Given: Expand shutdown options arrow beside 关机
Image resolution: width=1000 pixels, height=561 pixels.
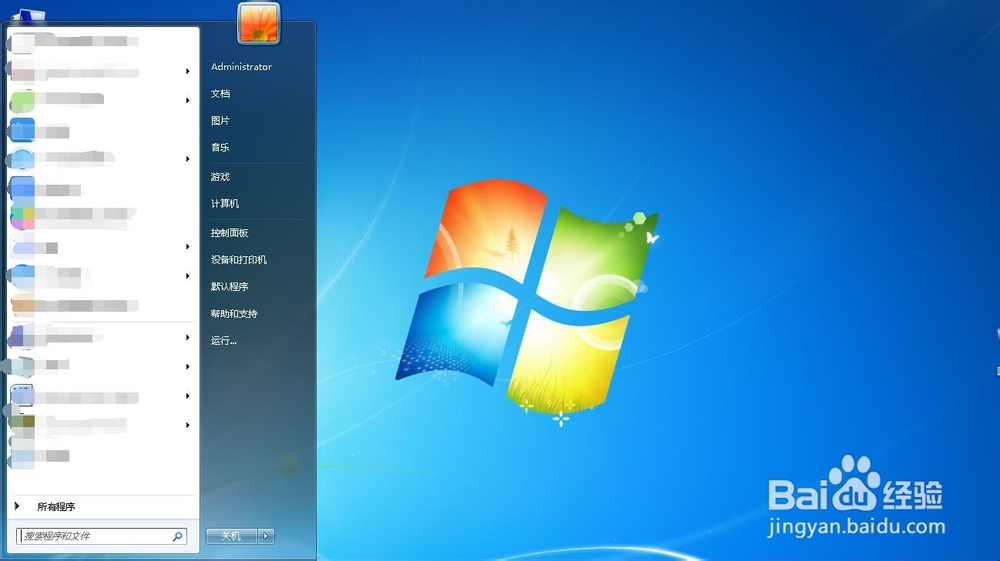Looking at the screenshot, I should (266, 536).
